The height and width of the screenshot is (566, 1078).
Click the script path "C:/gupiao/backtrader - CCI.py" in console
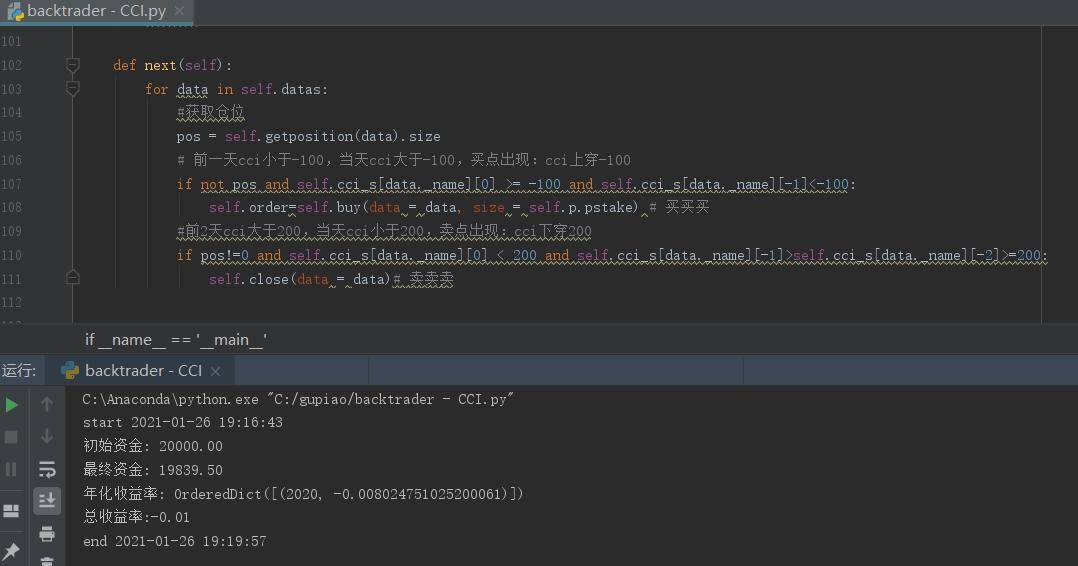point(390,399)
